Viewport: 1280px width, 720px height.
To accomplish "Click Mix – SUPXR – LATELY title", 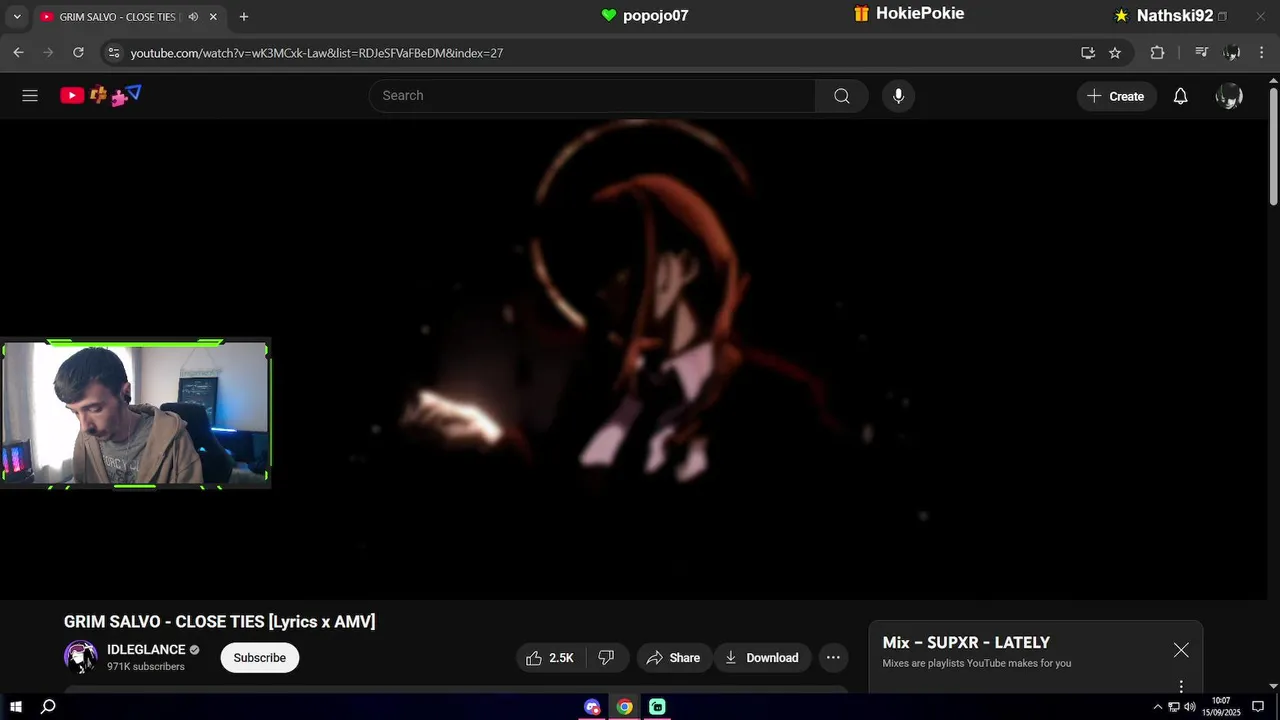I will point(966,643).
